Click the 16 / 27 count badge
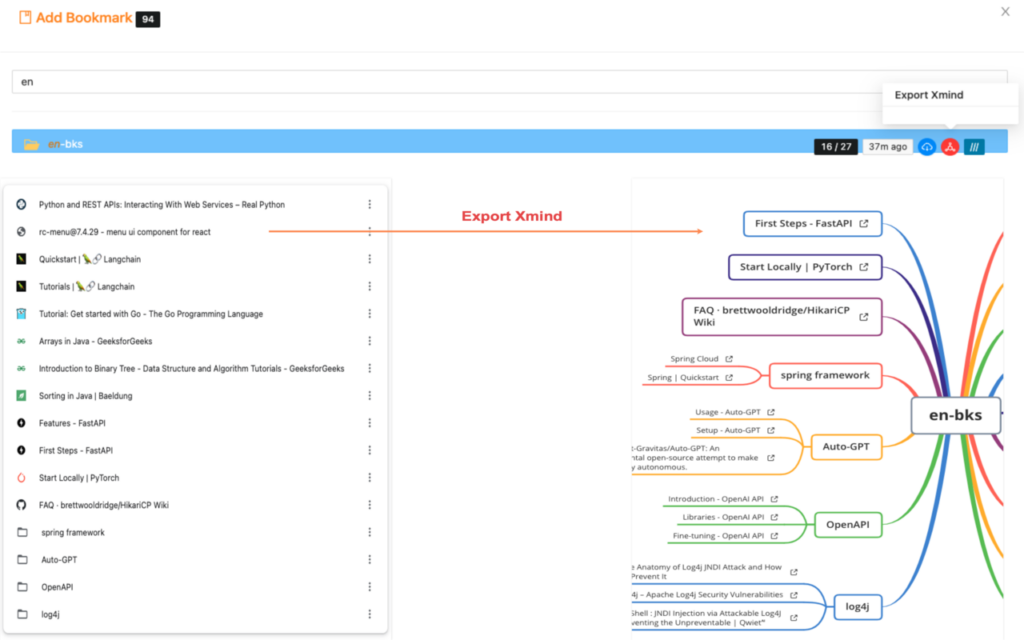Viewport: 1024px width, 640px height. click(836, 147)
